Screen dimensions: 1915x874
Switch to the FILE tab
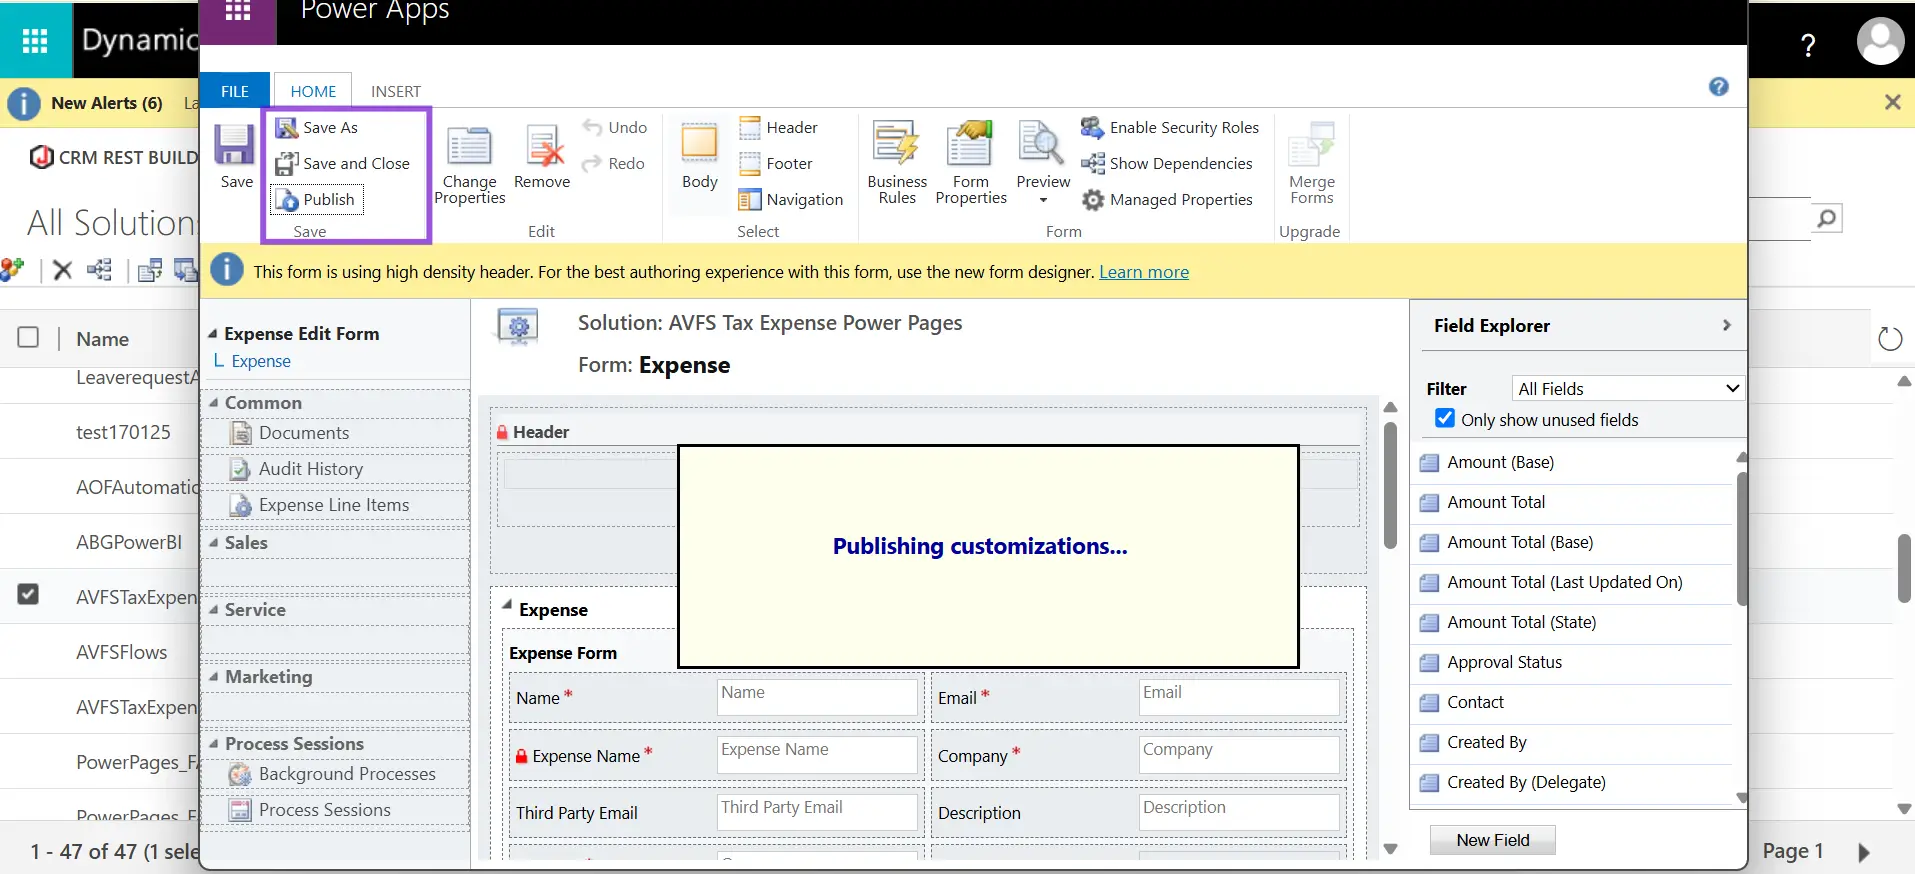tap(235, 91)
